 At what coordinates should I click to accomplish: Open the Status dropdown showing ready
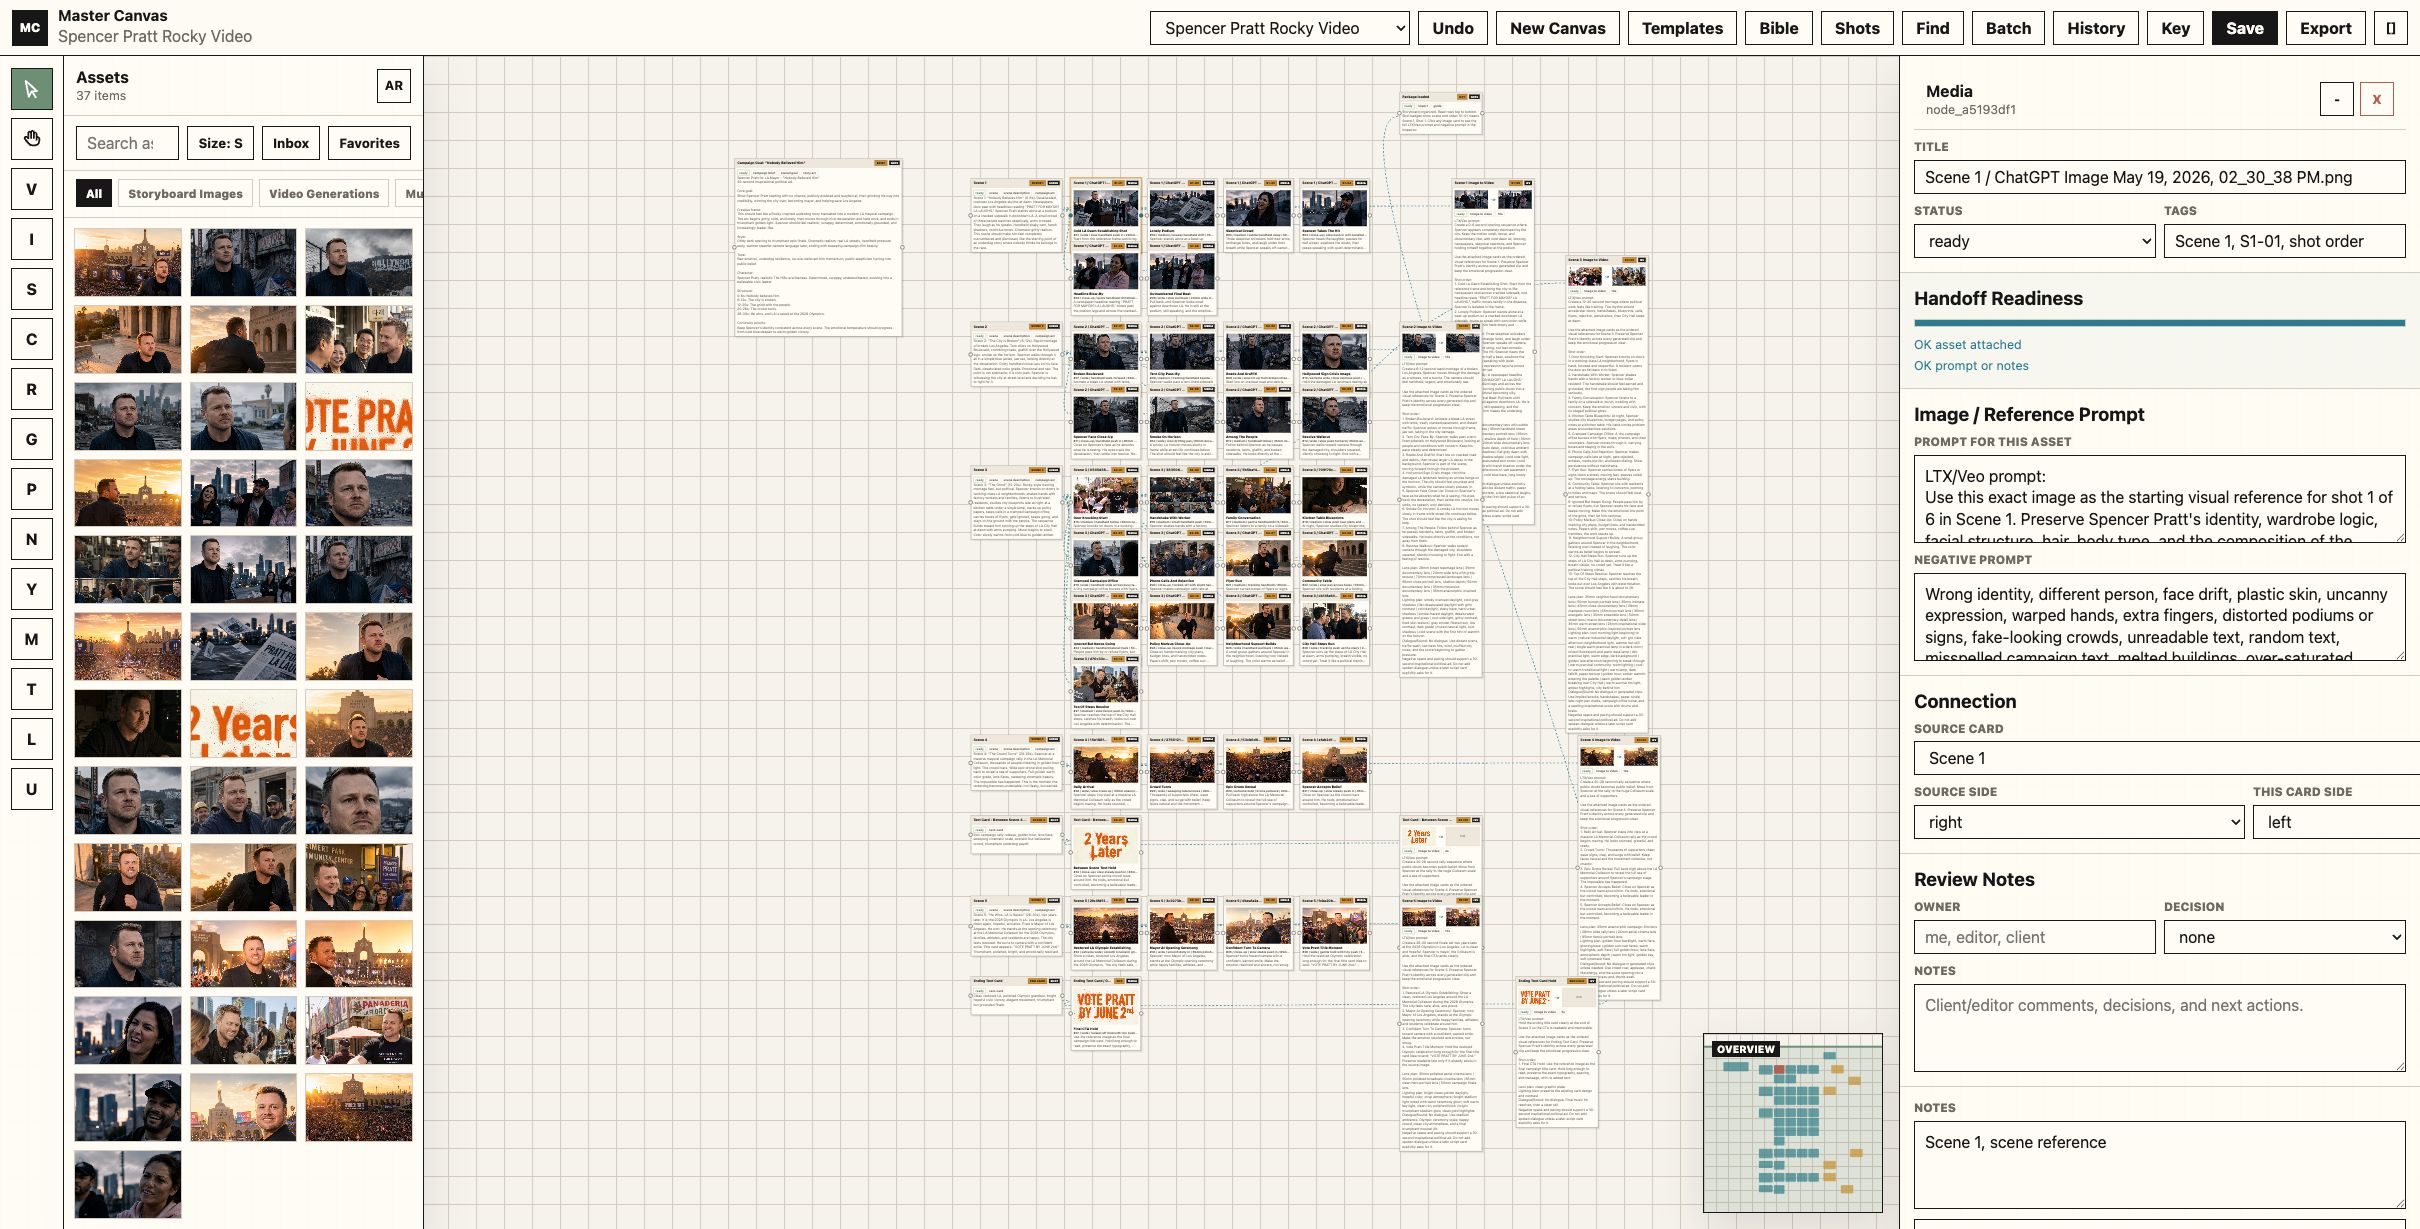[x=2034, y=241]
